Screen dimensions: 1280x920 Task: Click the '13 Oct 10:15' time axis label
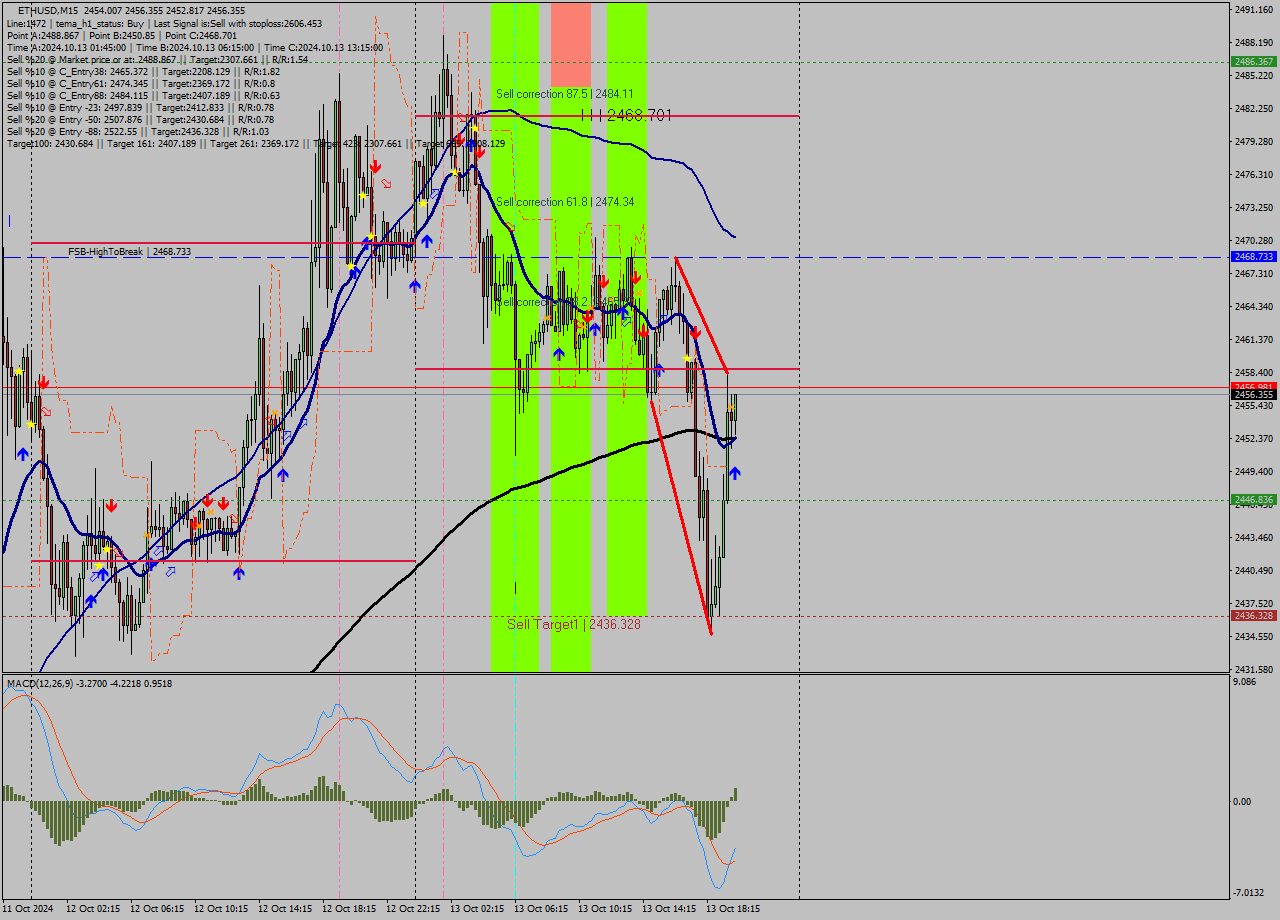point(605,909)
